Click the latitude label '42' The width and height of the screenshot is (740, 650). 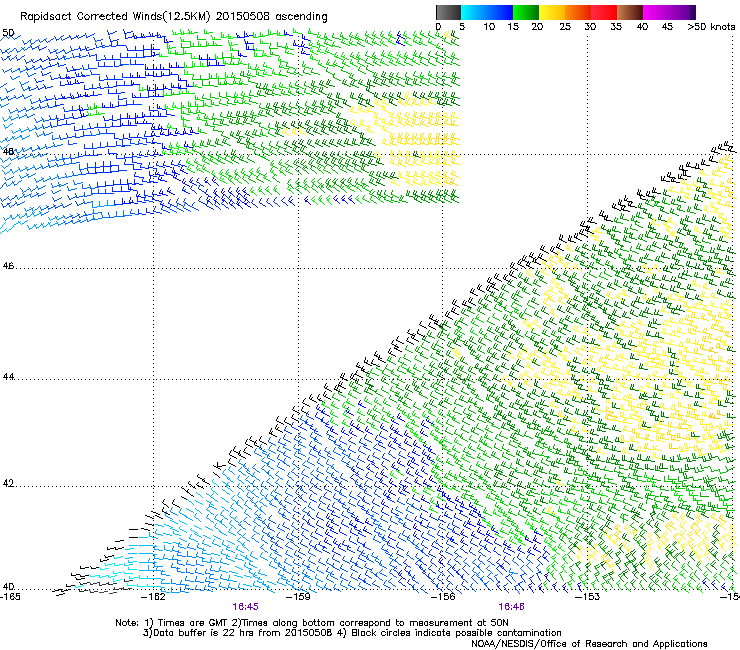pyautogui.click(x=8, y=483)
